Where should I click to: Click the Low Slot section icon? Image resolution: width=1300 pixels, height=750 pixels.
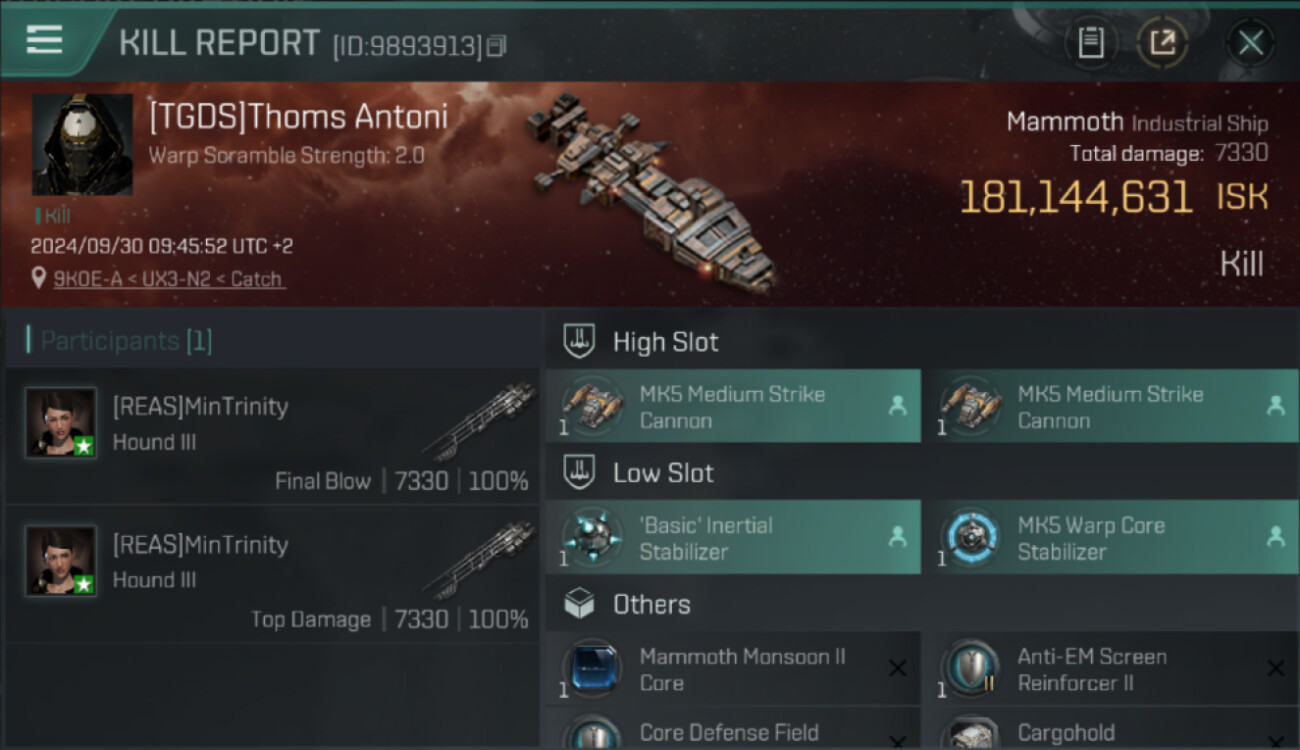[580, 472]
